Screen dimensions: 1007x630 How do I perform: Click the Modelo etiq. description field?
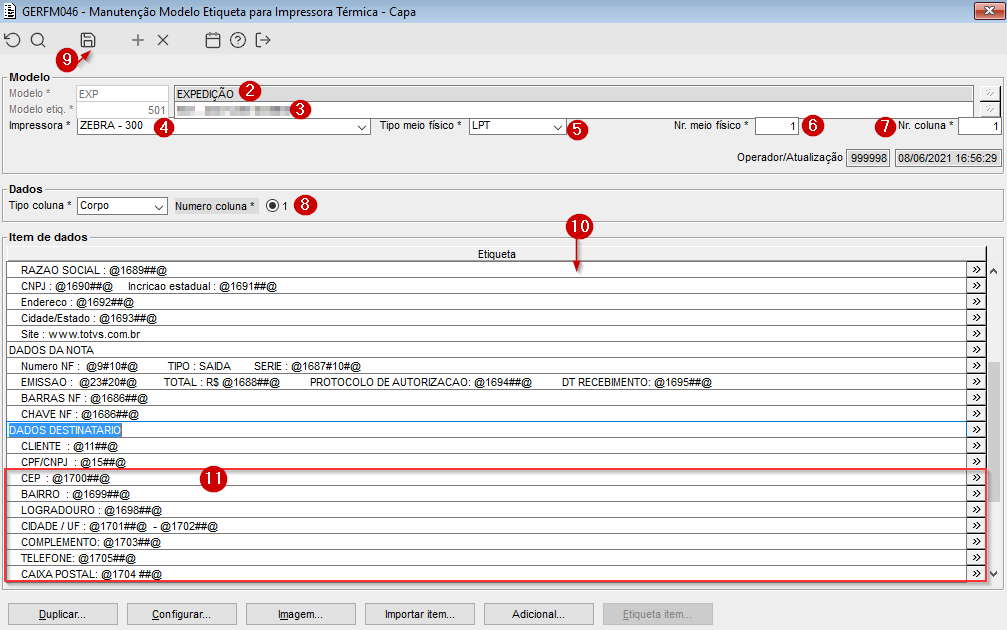pos(574,110)
